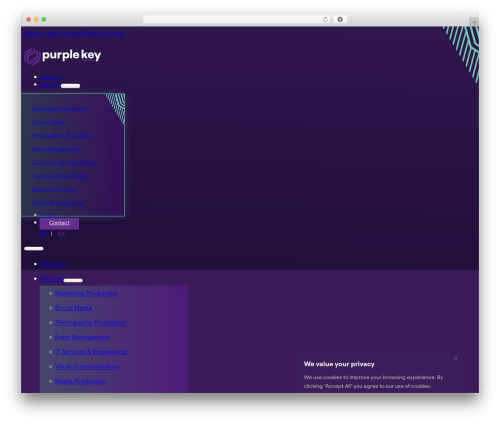The image size is (500, 423).
Task: Open Digital Programming in the teal-bordered dropdown
Action: [x=57, y=203]
